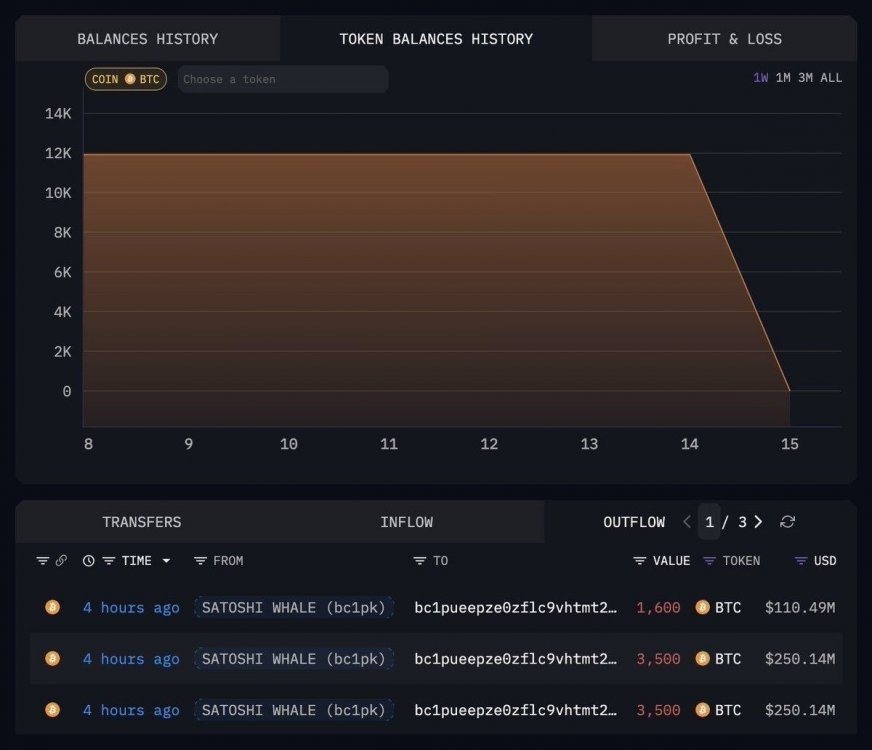The width and height of the screenshot is (872, 750).
Task: Select the 1W time range
Action: [x=761, y=78]
